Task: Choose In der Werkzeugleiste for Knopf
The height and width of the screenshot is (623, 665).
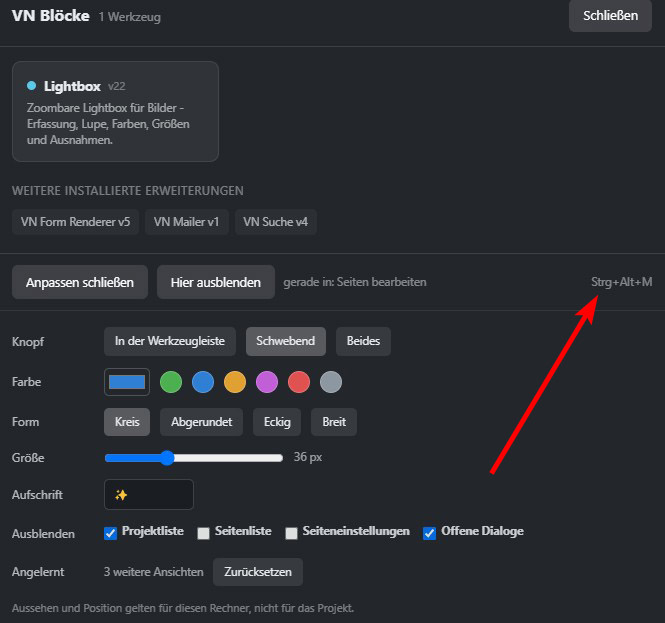Action: (x=170, y=341)
